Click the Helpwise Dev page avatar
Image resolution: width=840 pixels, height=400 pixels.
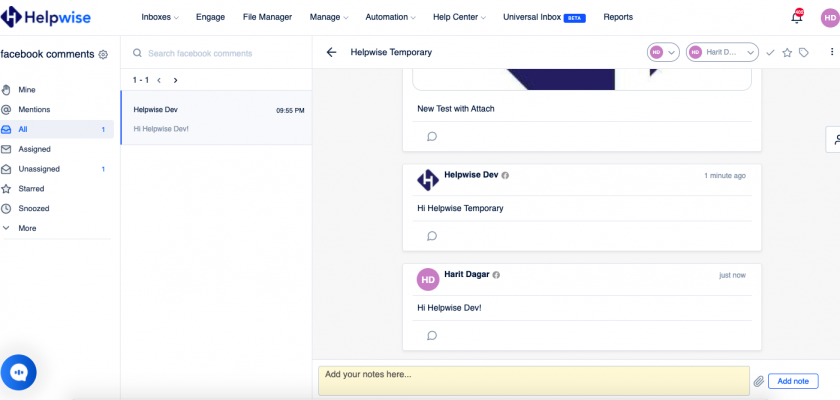pos(428,180)
